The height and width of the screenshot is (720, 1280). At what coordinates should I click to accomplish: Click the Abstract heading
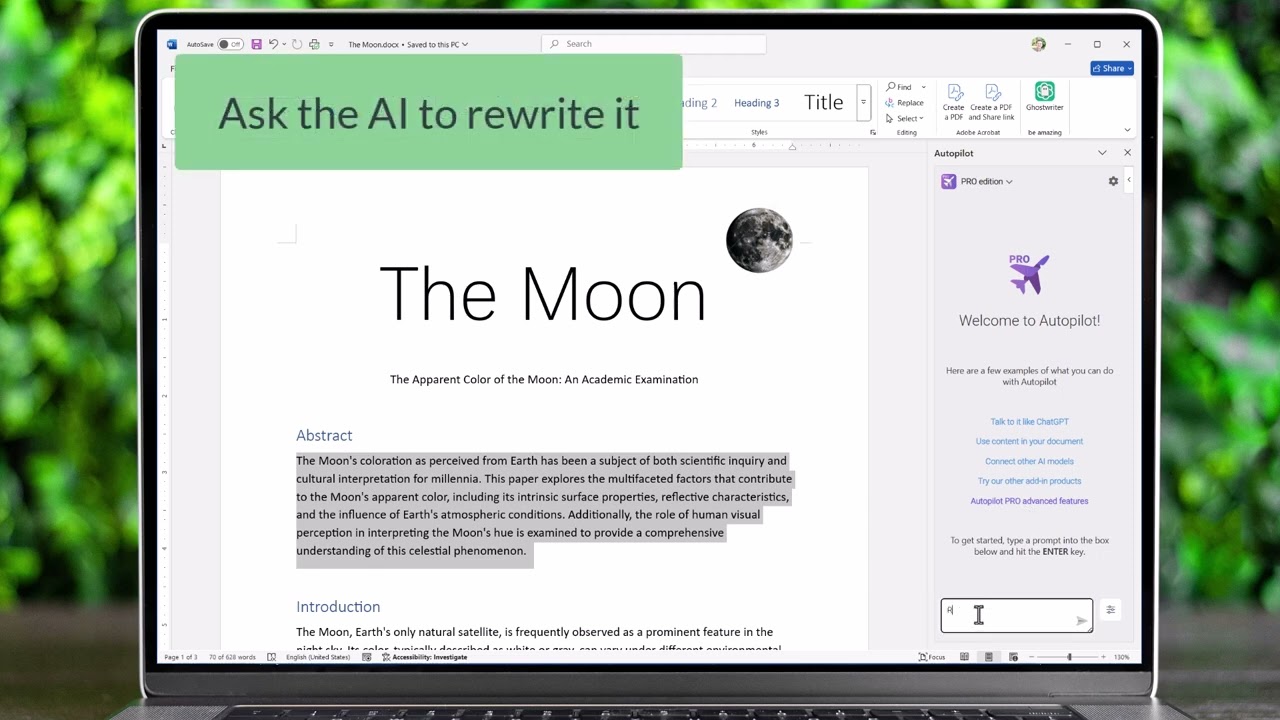[x=324, y=435]
